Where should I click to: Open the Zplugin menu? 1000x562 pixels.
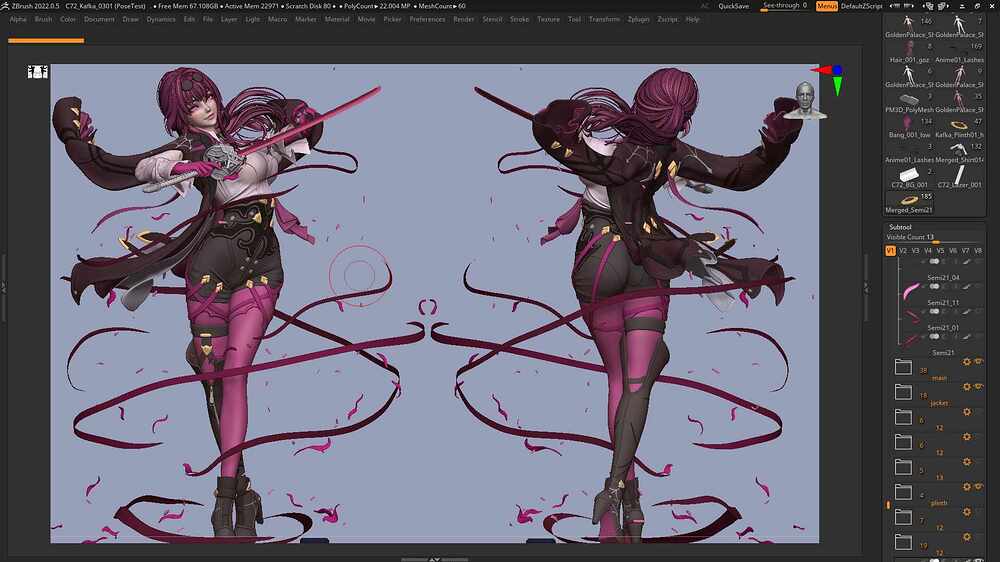coord(638,19)
